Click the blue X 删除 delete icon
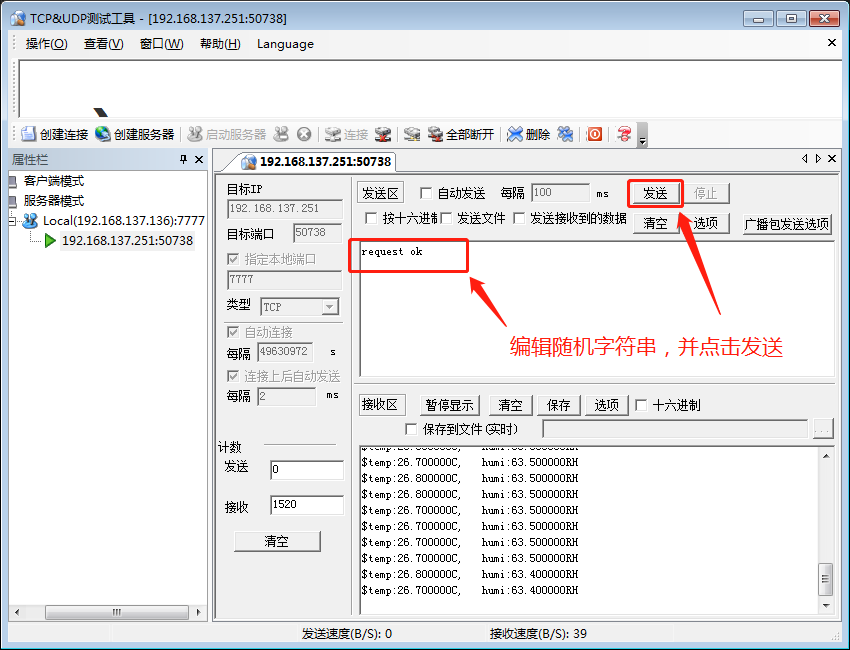Viewport: 850px width, 650px height. pyautogui.click(x=514, y=133)
